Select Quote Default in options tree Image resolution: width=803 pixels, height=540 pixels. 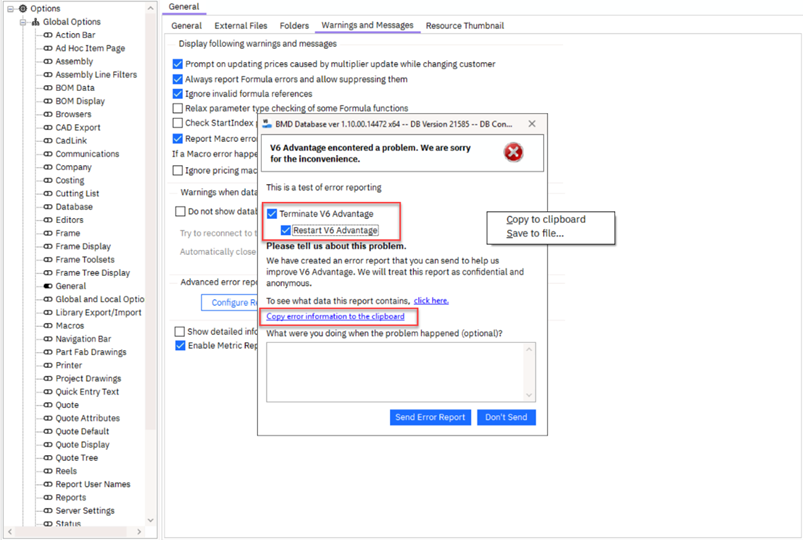(82, 432)
